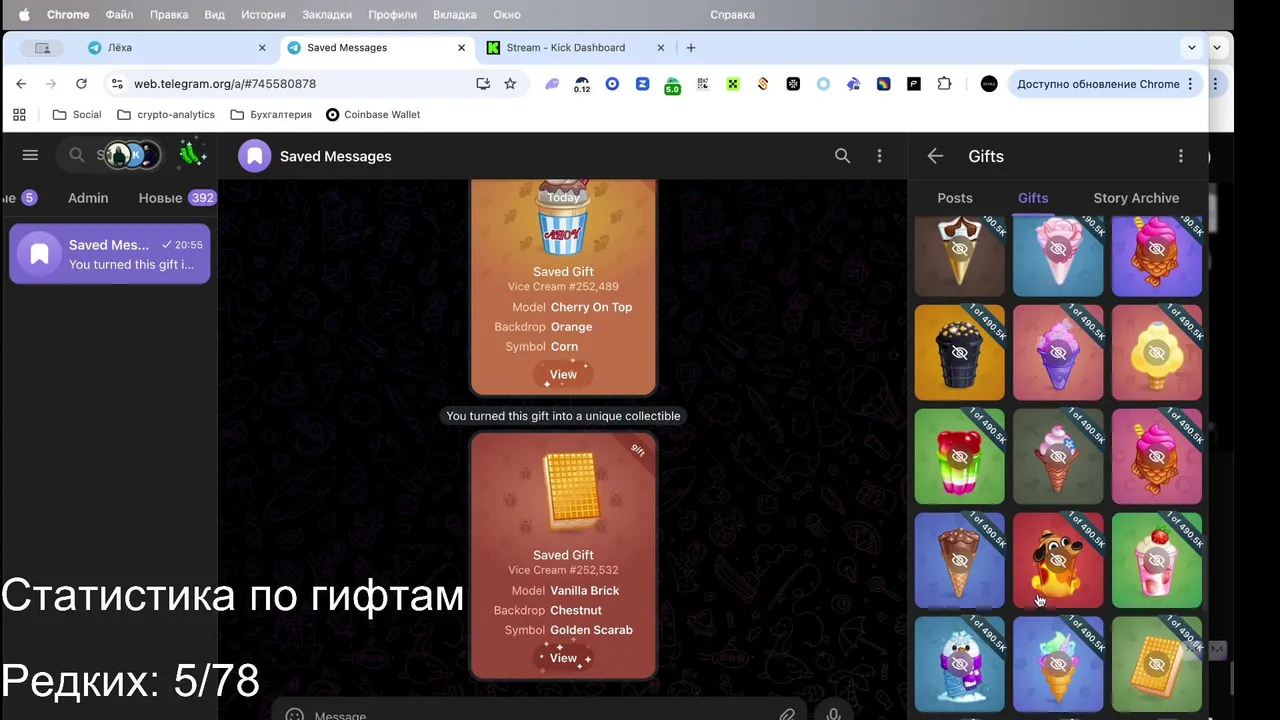Go back from the Gifts panel
The width and height of the screenshot is (1280, 720).
pyautogui.click(x=935, y=156)
